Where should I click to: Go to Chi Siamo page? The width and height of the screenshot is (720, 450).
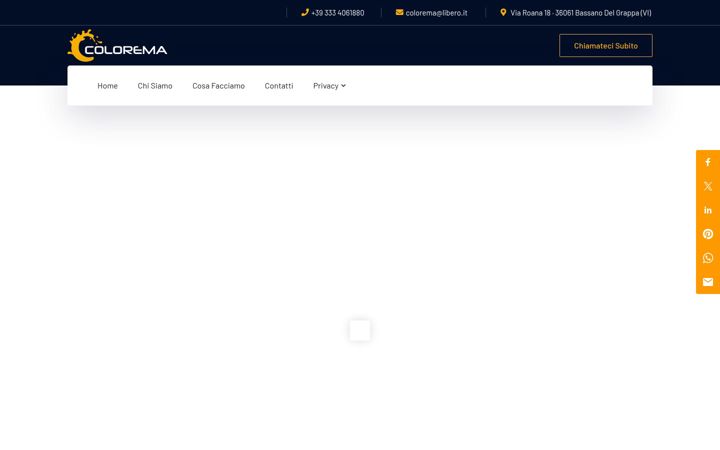[x=155, y=86]
